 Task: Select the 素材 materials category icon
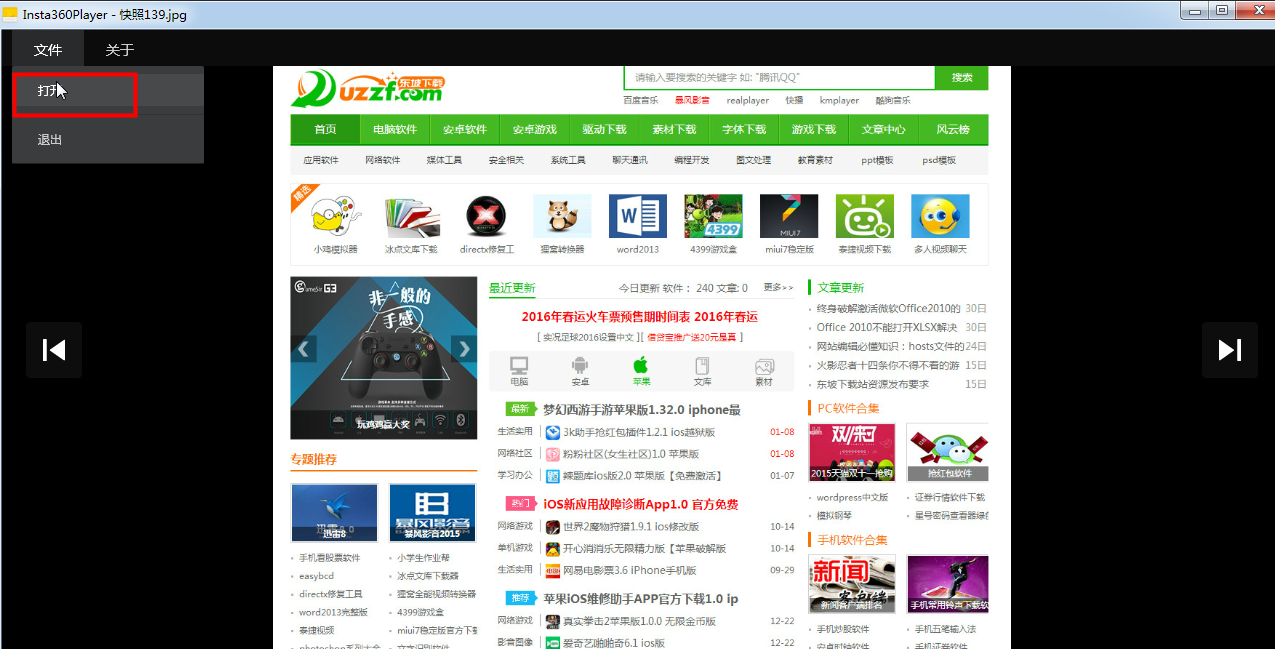click(x=764, y=370)
